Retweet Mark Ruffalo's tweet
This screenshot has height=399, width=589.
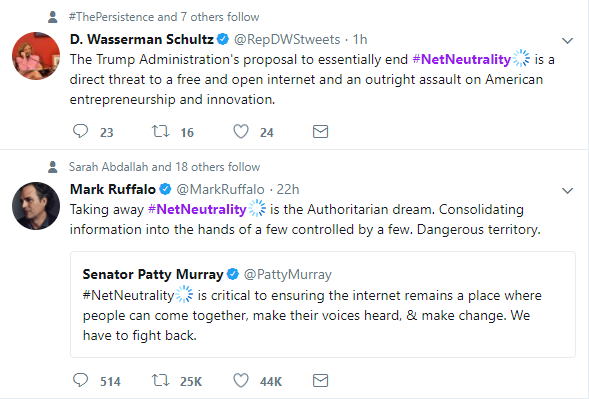(160, 381)
